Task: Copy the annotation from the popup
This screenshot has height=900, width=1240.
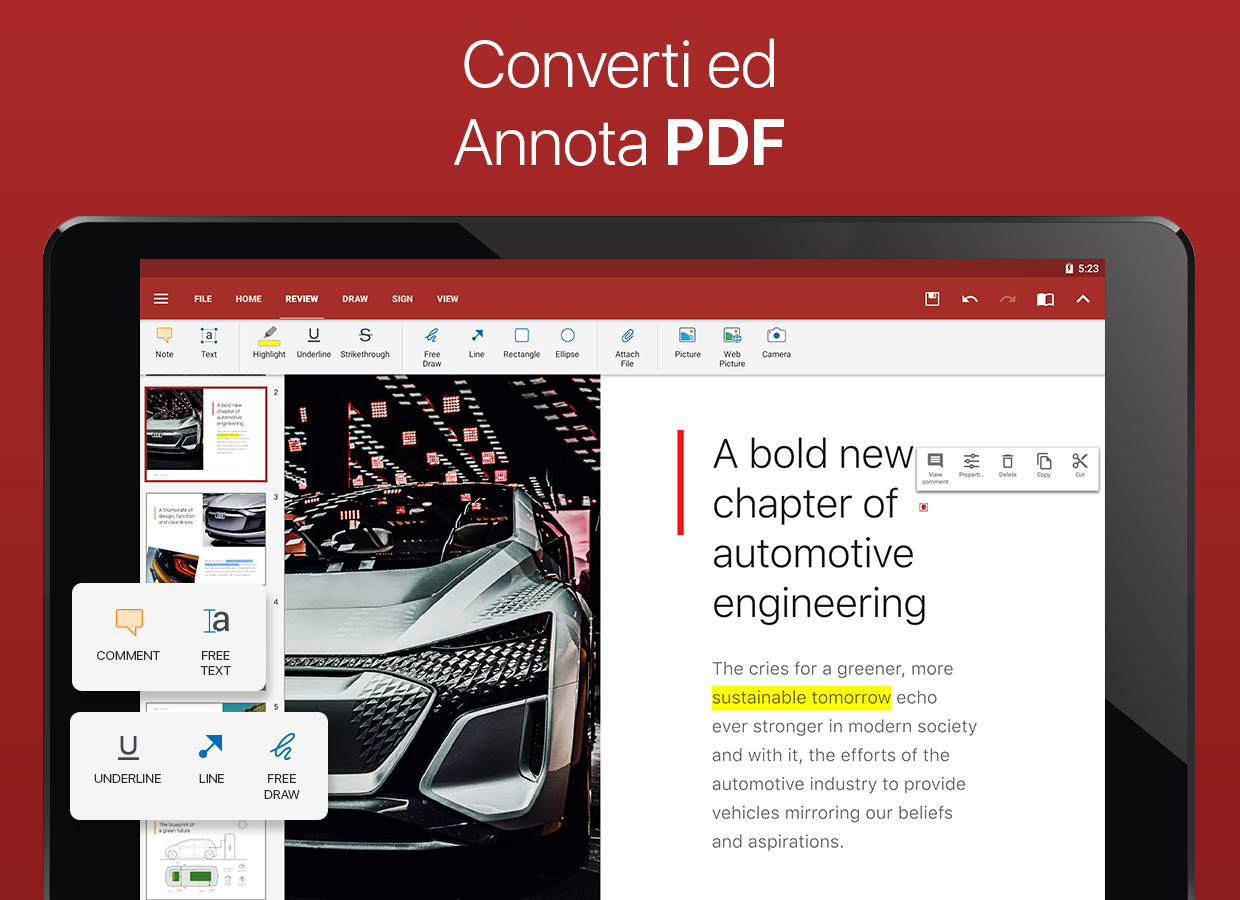Action: pos(1044,466)
